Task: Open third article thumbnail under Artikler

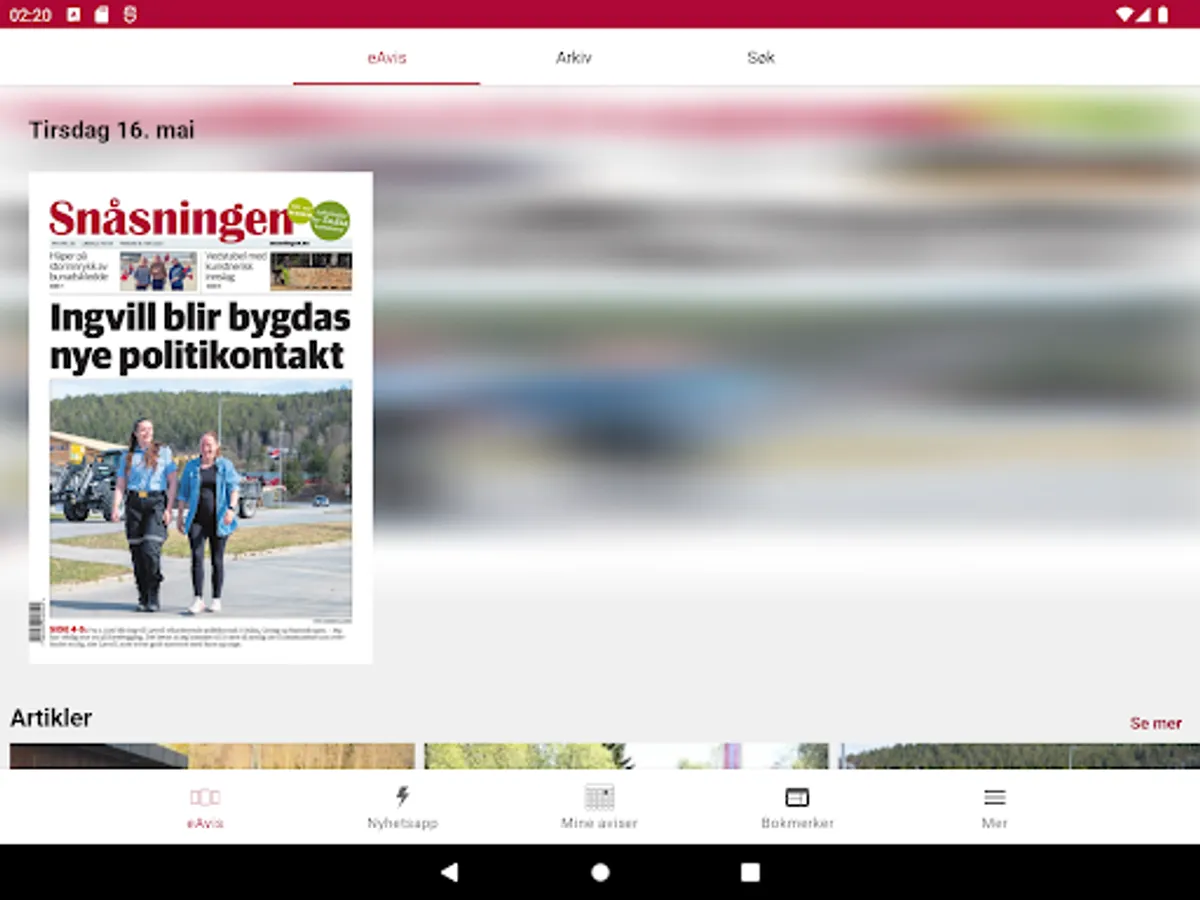Action: coord(1019,756)
